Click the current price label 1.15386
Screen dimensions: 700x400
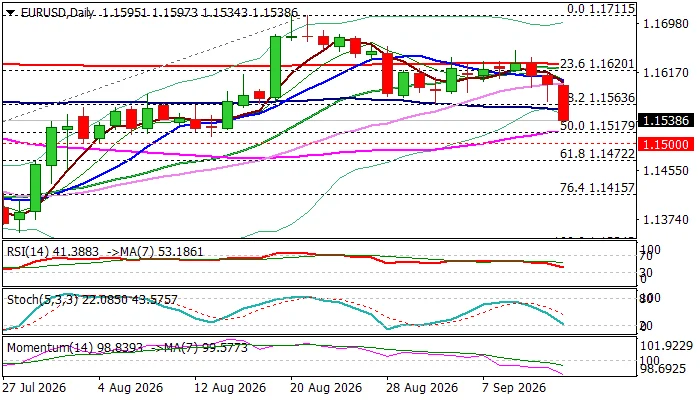[666, 121]
